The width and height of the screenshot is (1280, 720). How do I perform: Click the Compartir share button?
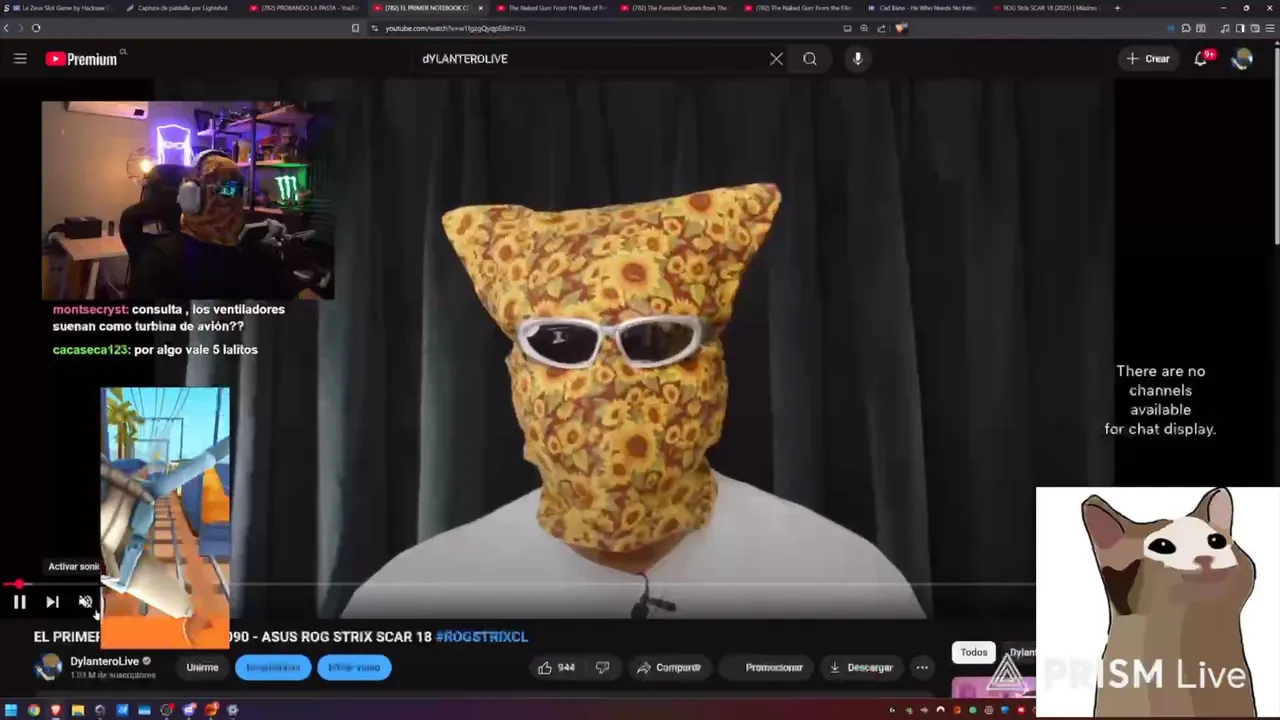(x=669, y=667)
